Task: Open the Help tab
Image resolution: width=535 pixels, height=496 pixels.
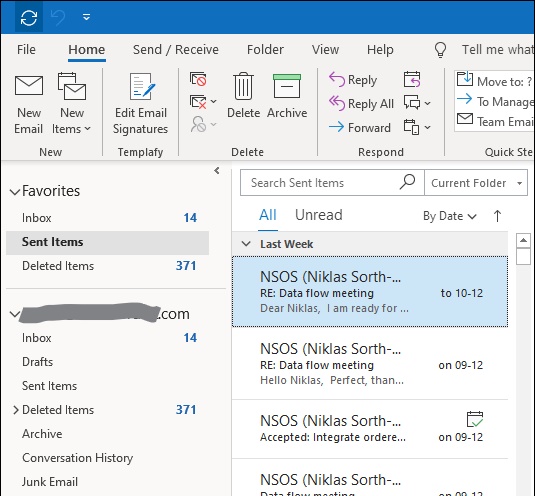Action: [380, 50]
